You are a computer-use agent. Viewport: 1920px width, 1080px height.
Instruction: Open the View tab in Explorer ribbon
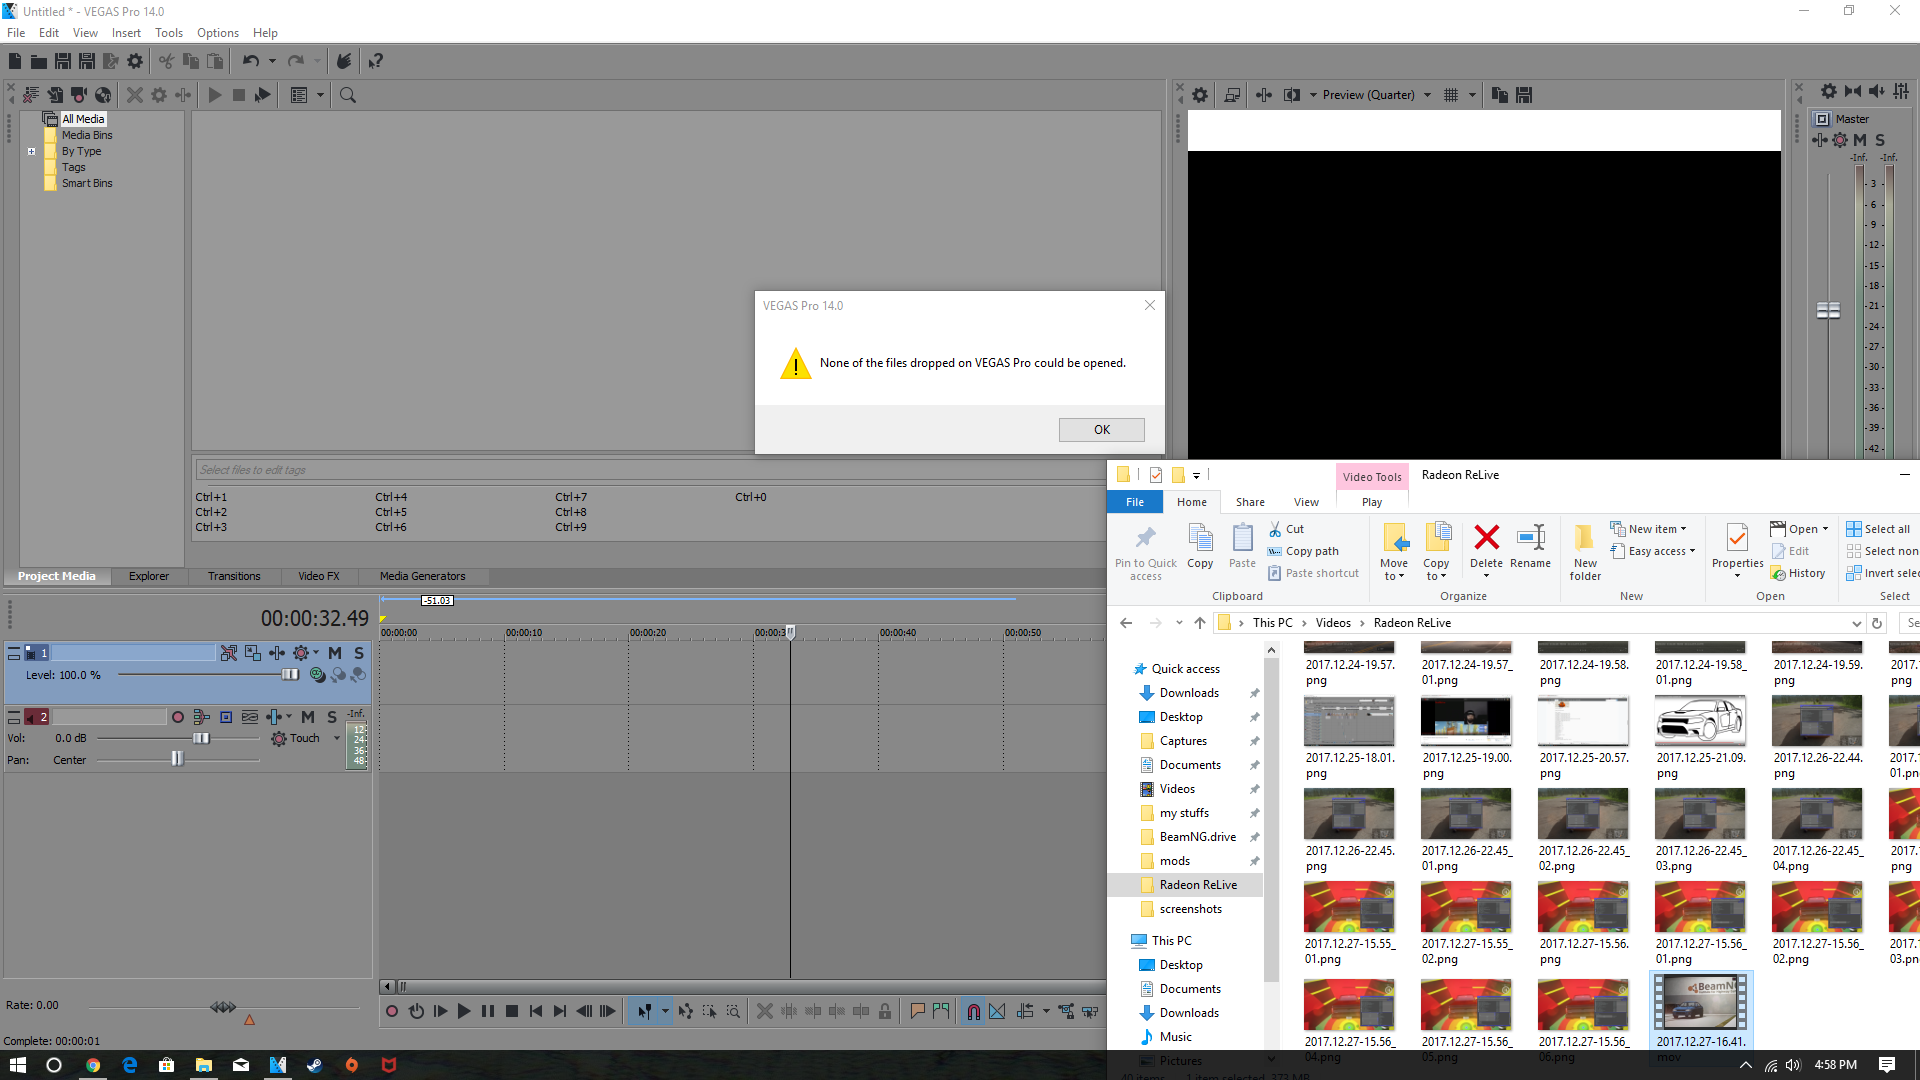point(1306,502)
